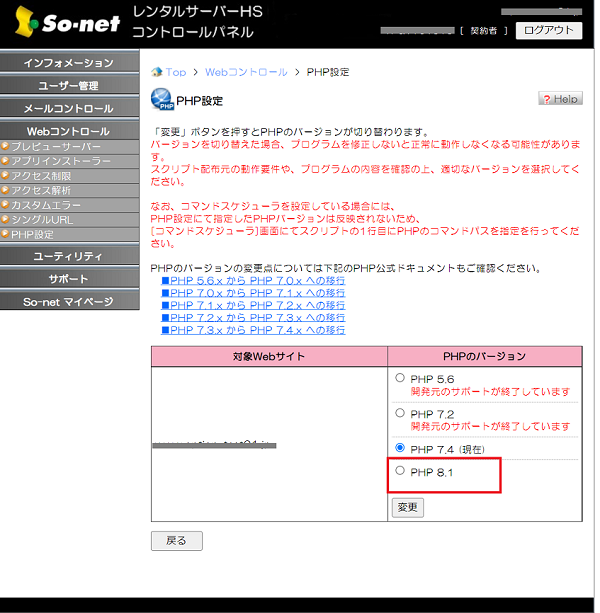Expand the ユーザー管理 sidebar section
Viewport: 600px width, 613px height.
coord(68,86)
